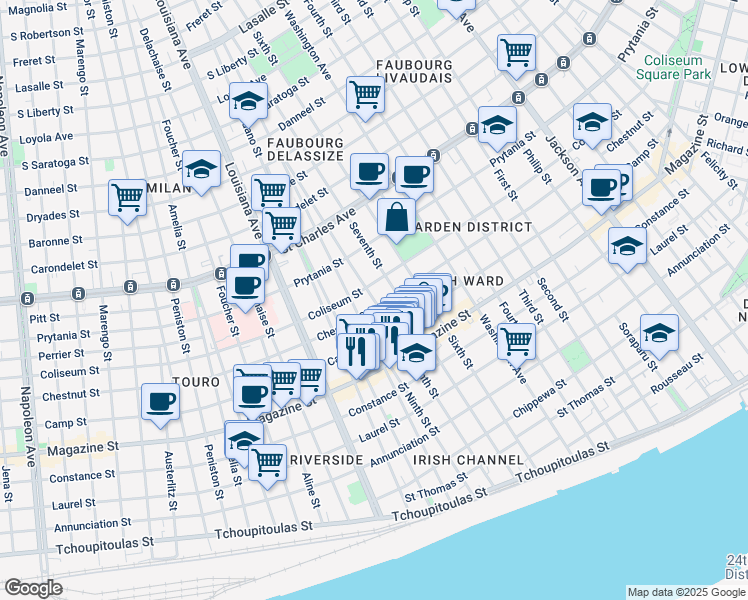This screenshot has width=748, height=600.
Task: Open the Google logo link
Action: (33, 588)
